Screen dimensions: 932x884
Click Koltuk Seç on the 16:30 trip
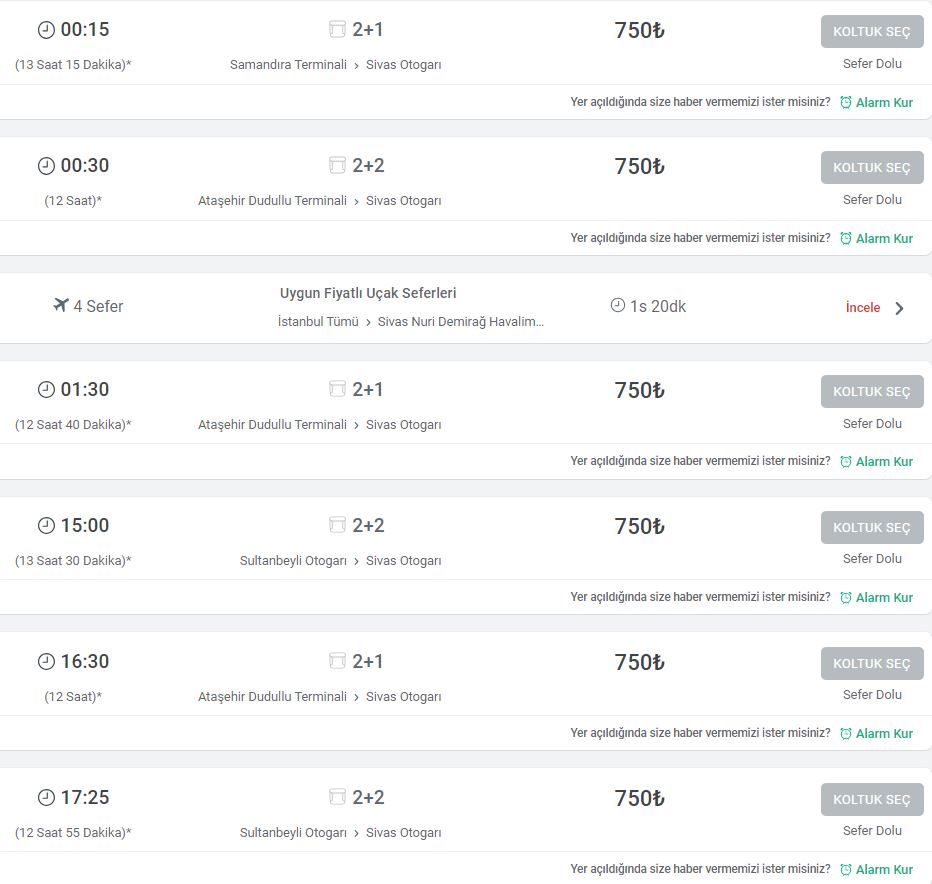pos(872,663)
